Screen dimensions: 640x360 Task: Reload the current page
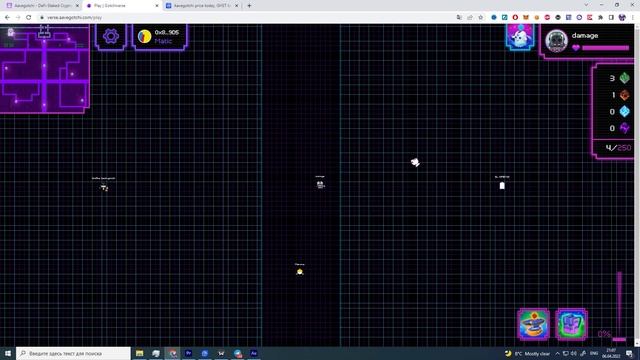29,17
